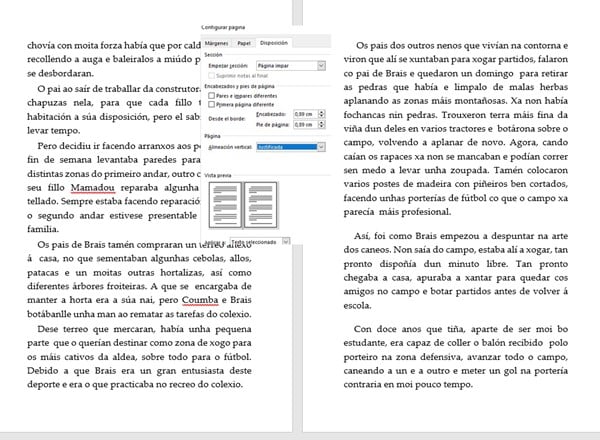Expand the Alineación vertical combo box
The image size is (600, 440).
320,147
